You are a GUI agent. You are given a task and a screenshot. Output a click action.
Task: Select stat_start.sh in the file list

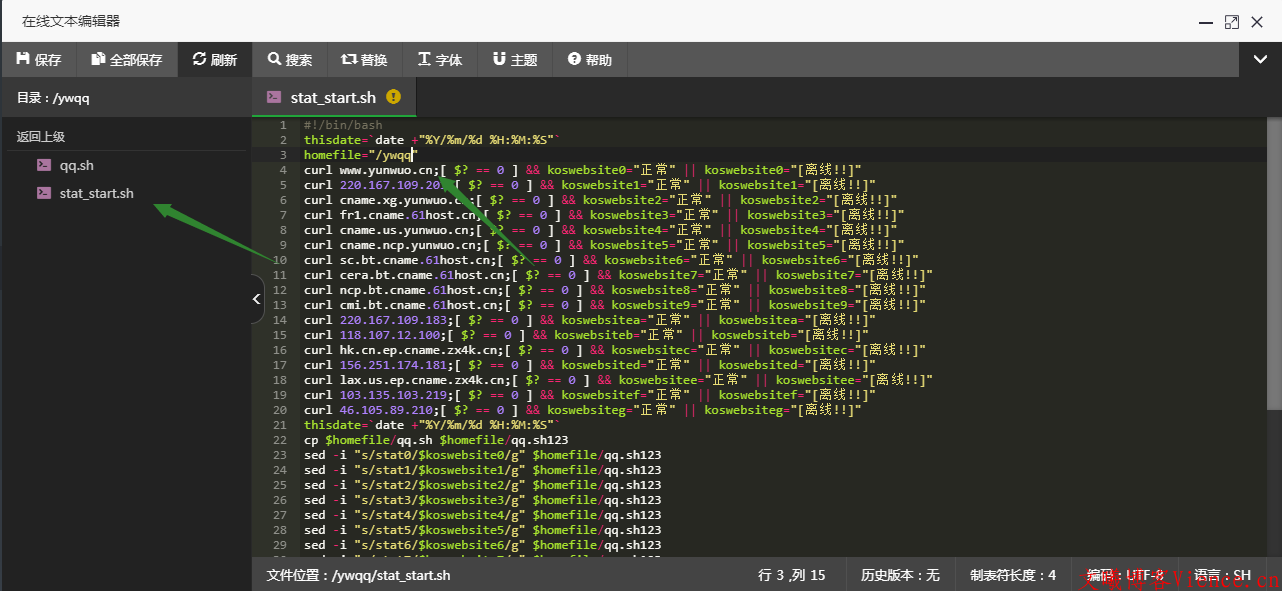(x=96, y=193)
